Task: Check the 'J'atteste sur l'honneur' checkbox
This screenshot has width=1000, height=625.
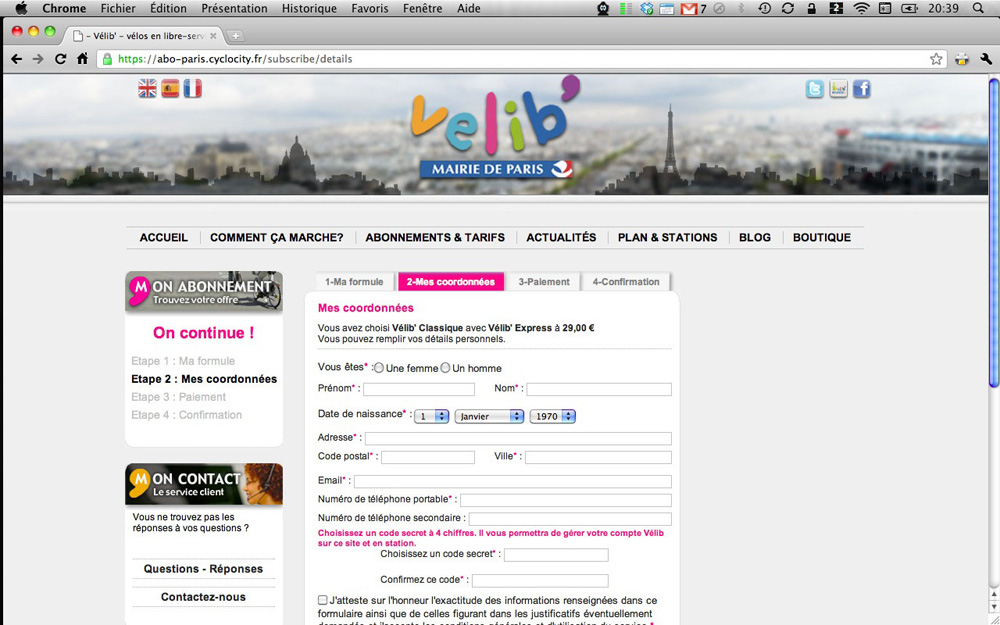Action: click(323, 600)
